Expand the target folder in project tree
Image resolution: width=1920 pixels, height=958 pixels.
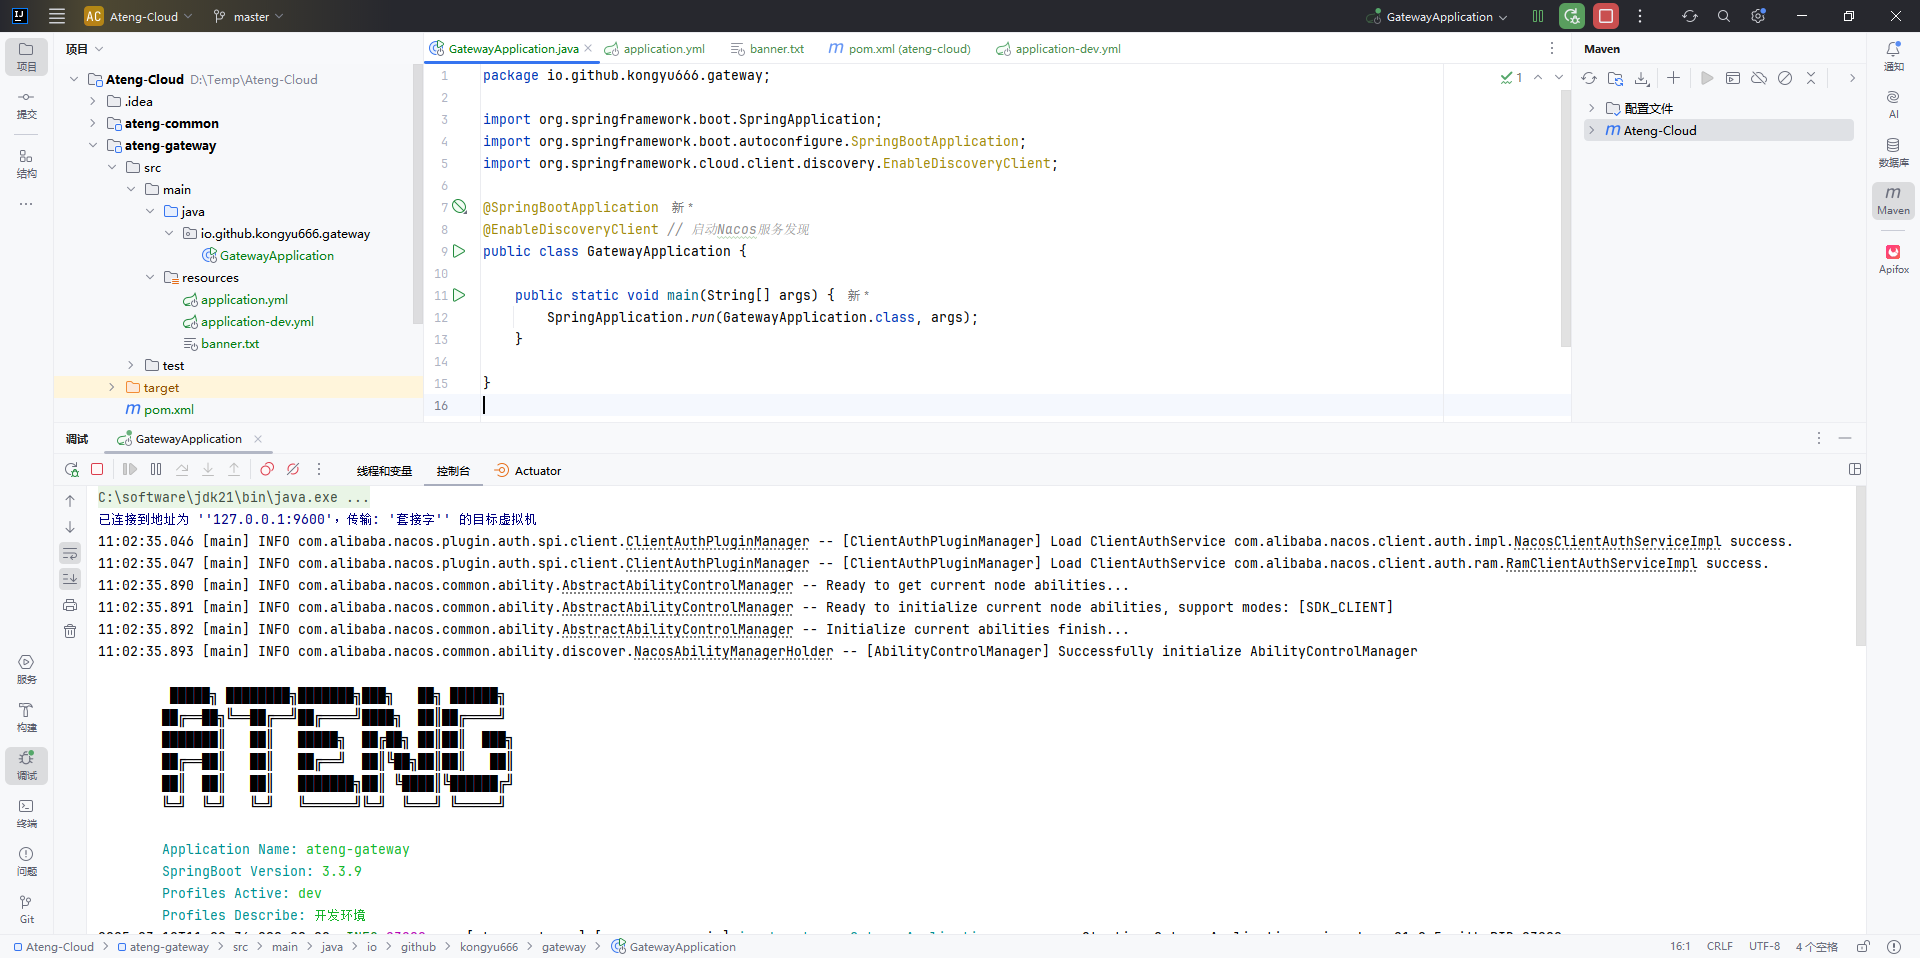(112, 388)
